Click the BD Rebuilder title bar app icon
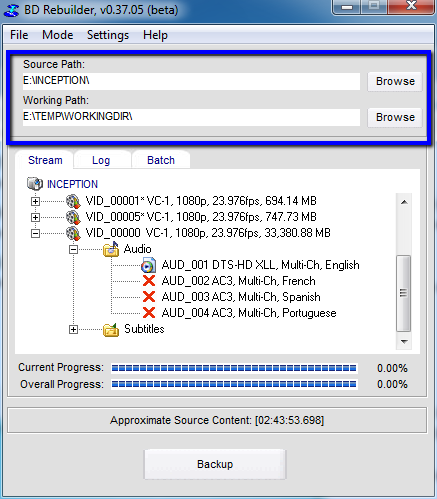 pos(11,9)
